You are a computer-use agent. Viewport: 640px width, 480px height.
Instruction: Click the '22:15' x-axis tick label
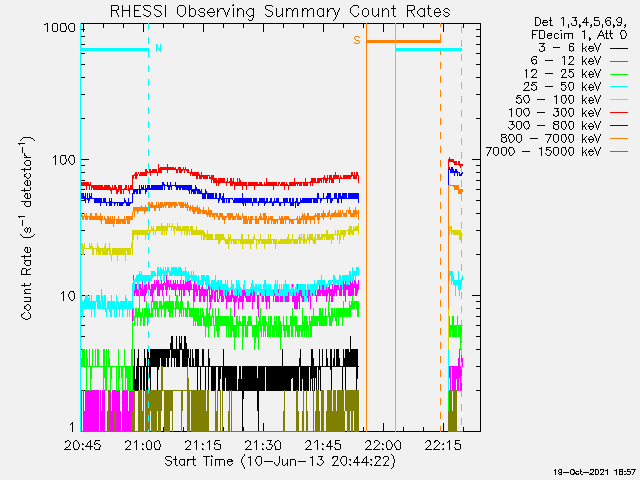point(443,445)
